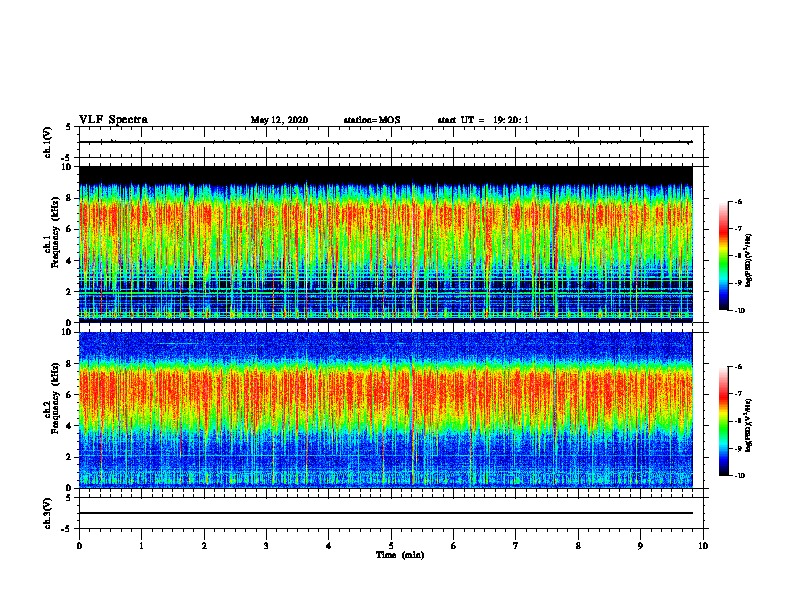The width and height of the screenshot is (792, 612).
Task: Click the "start UT = 19:20:1" header text
Action: coord(483,120)
